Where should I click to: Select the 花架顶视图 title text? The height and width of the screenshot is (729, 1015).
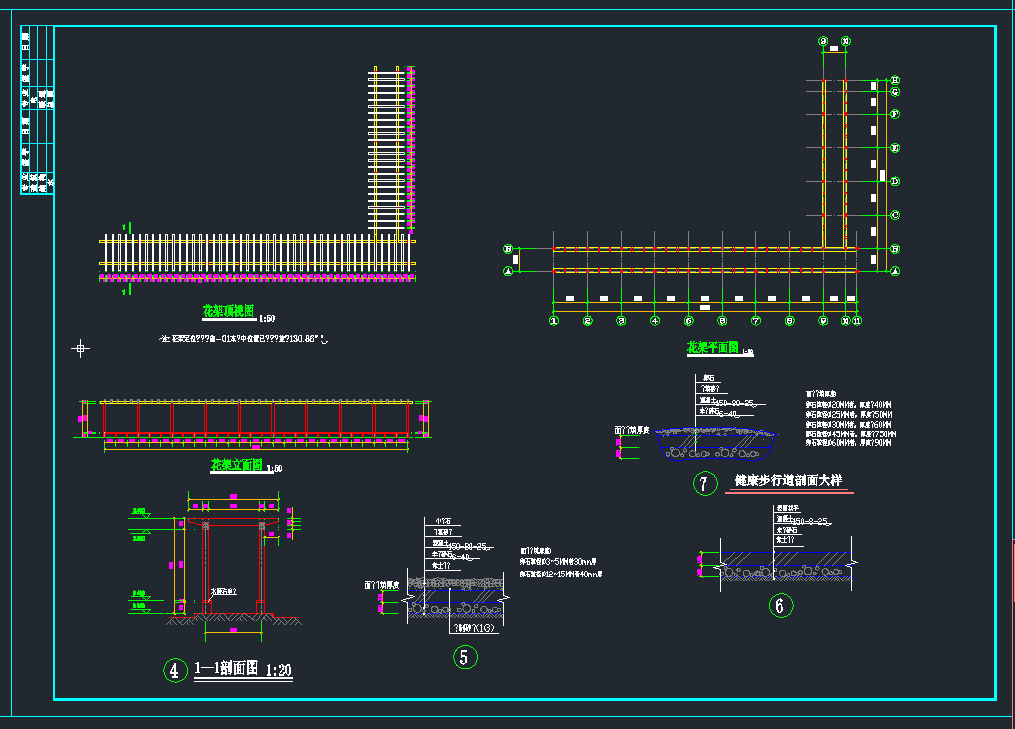(227, 311)
